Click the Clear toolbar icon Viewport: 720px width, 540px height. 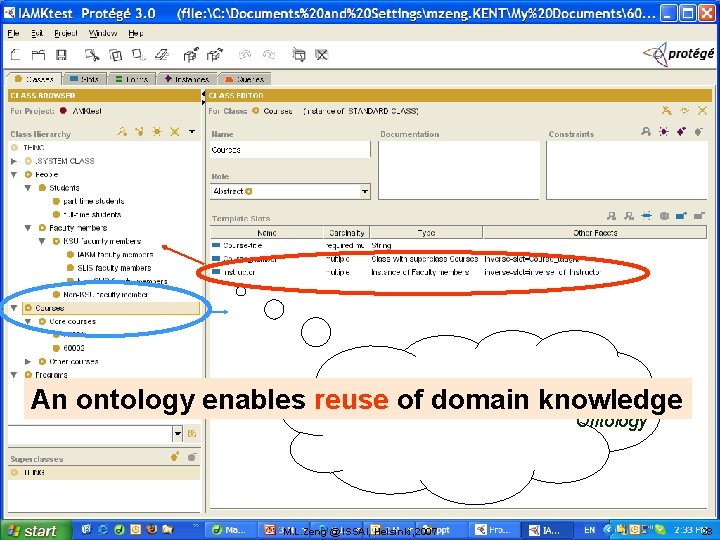(x=162, y=55)
